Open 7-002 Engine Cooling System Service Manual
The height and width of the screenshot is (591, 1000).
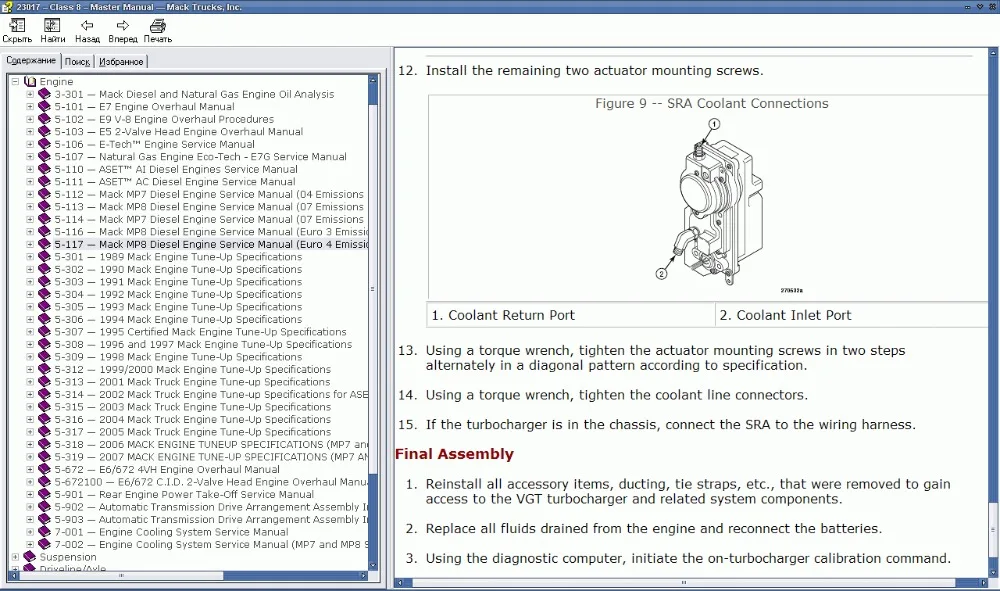tap(211, 544)
